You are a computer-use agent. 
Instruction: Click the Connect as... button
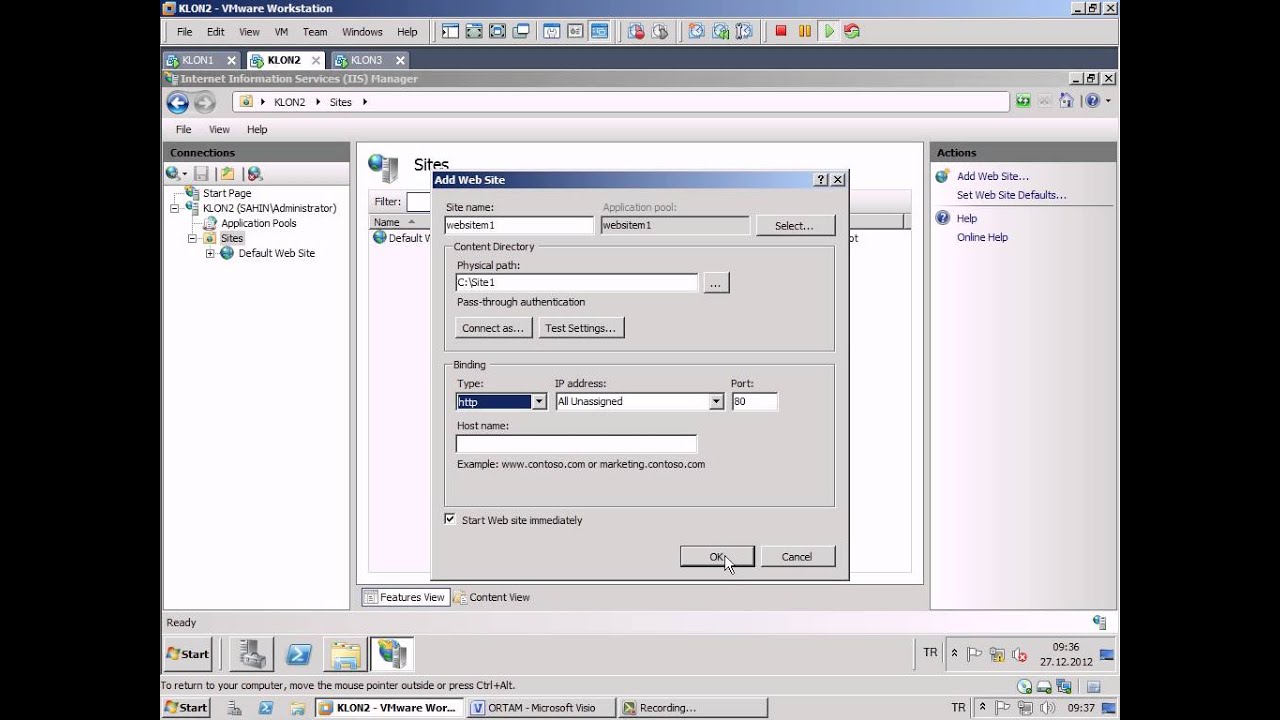pyautogui.click(x=494, y=328)
